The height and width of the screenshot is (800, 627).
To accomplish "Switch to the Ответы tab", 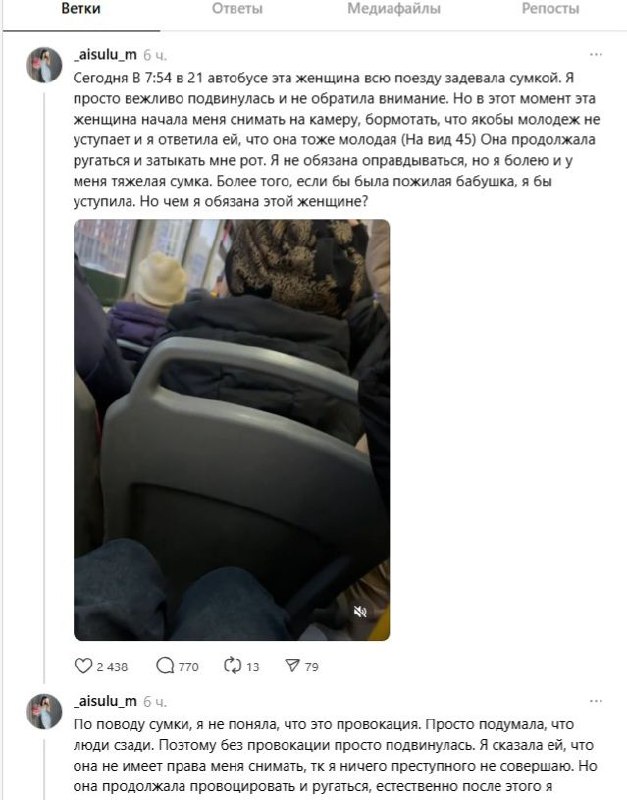I will pos(237,9).
